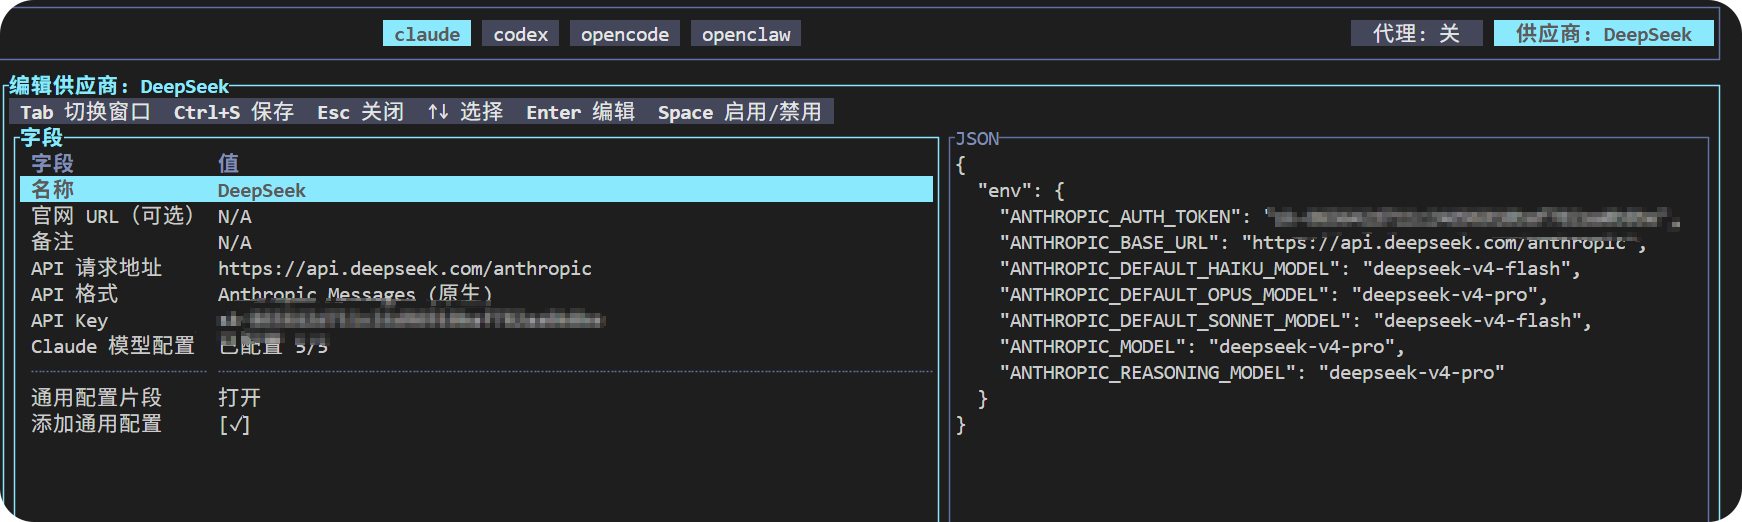Viewport: 1742px width, 522px height.
Task: Expand the Claude 模型配置 row
Action: tap(476, 346)
